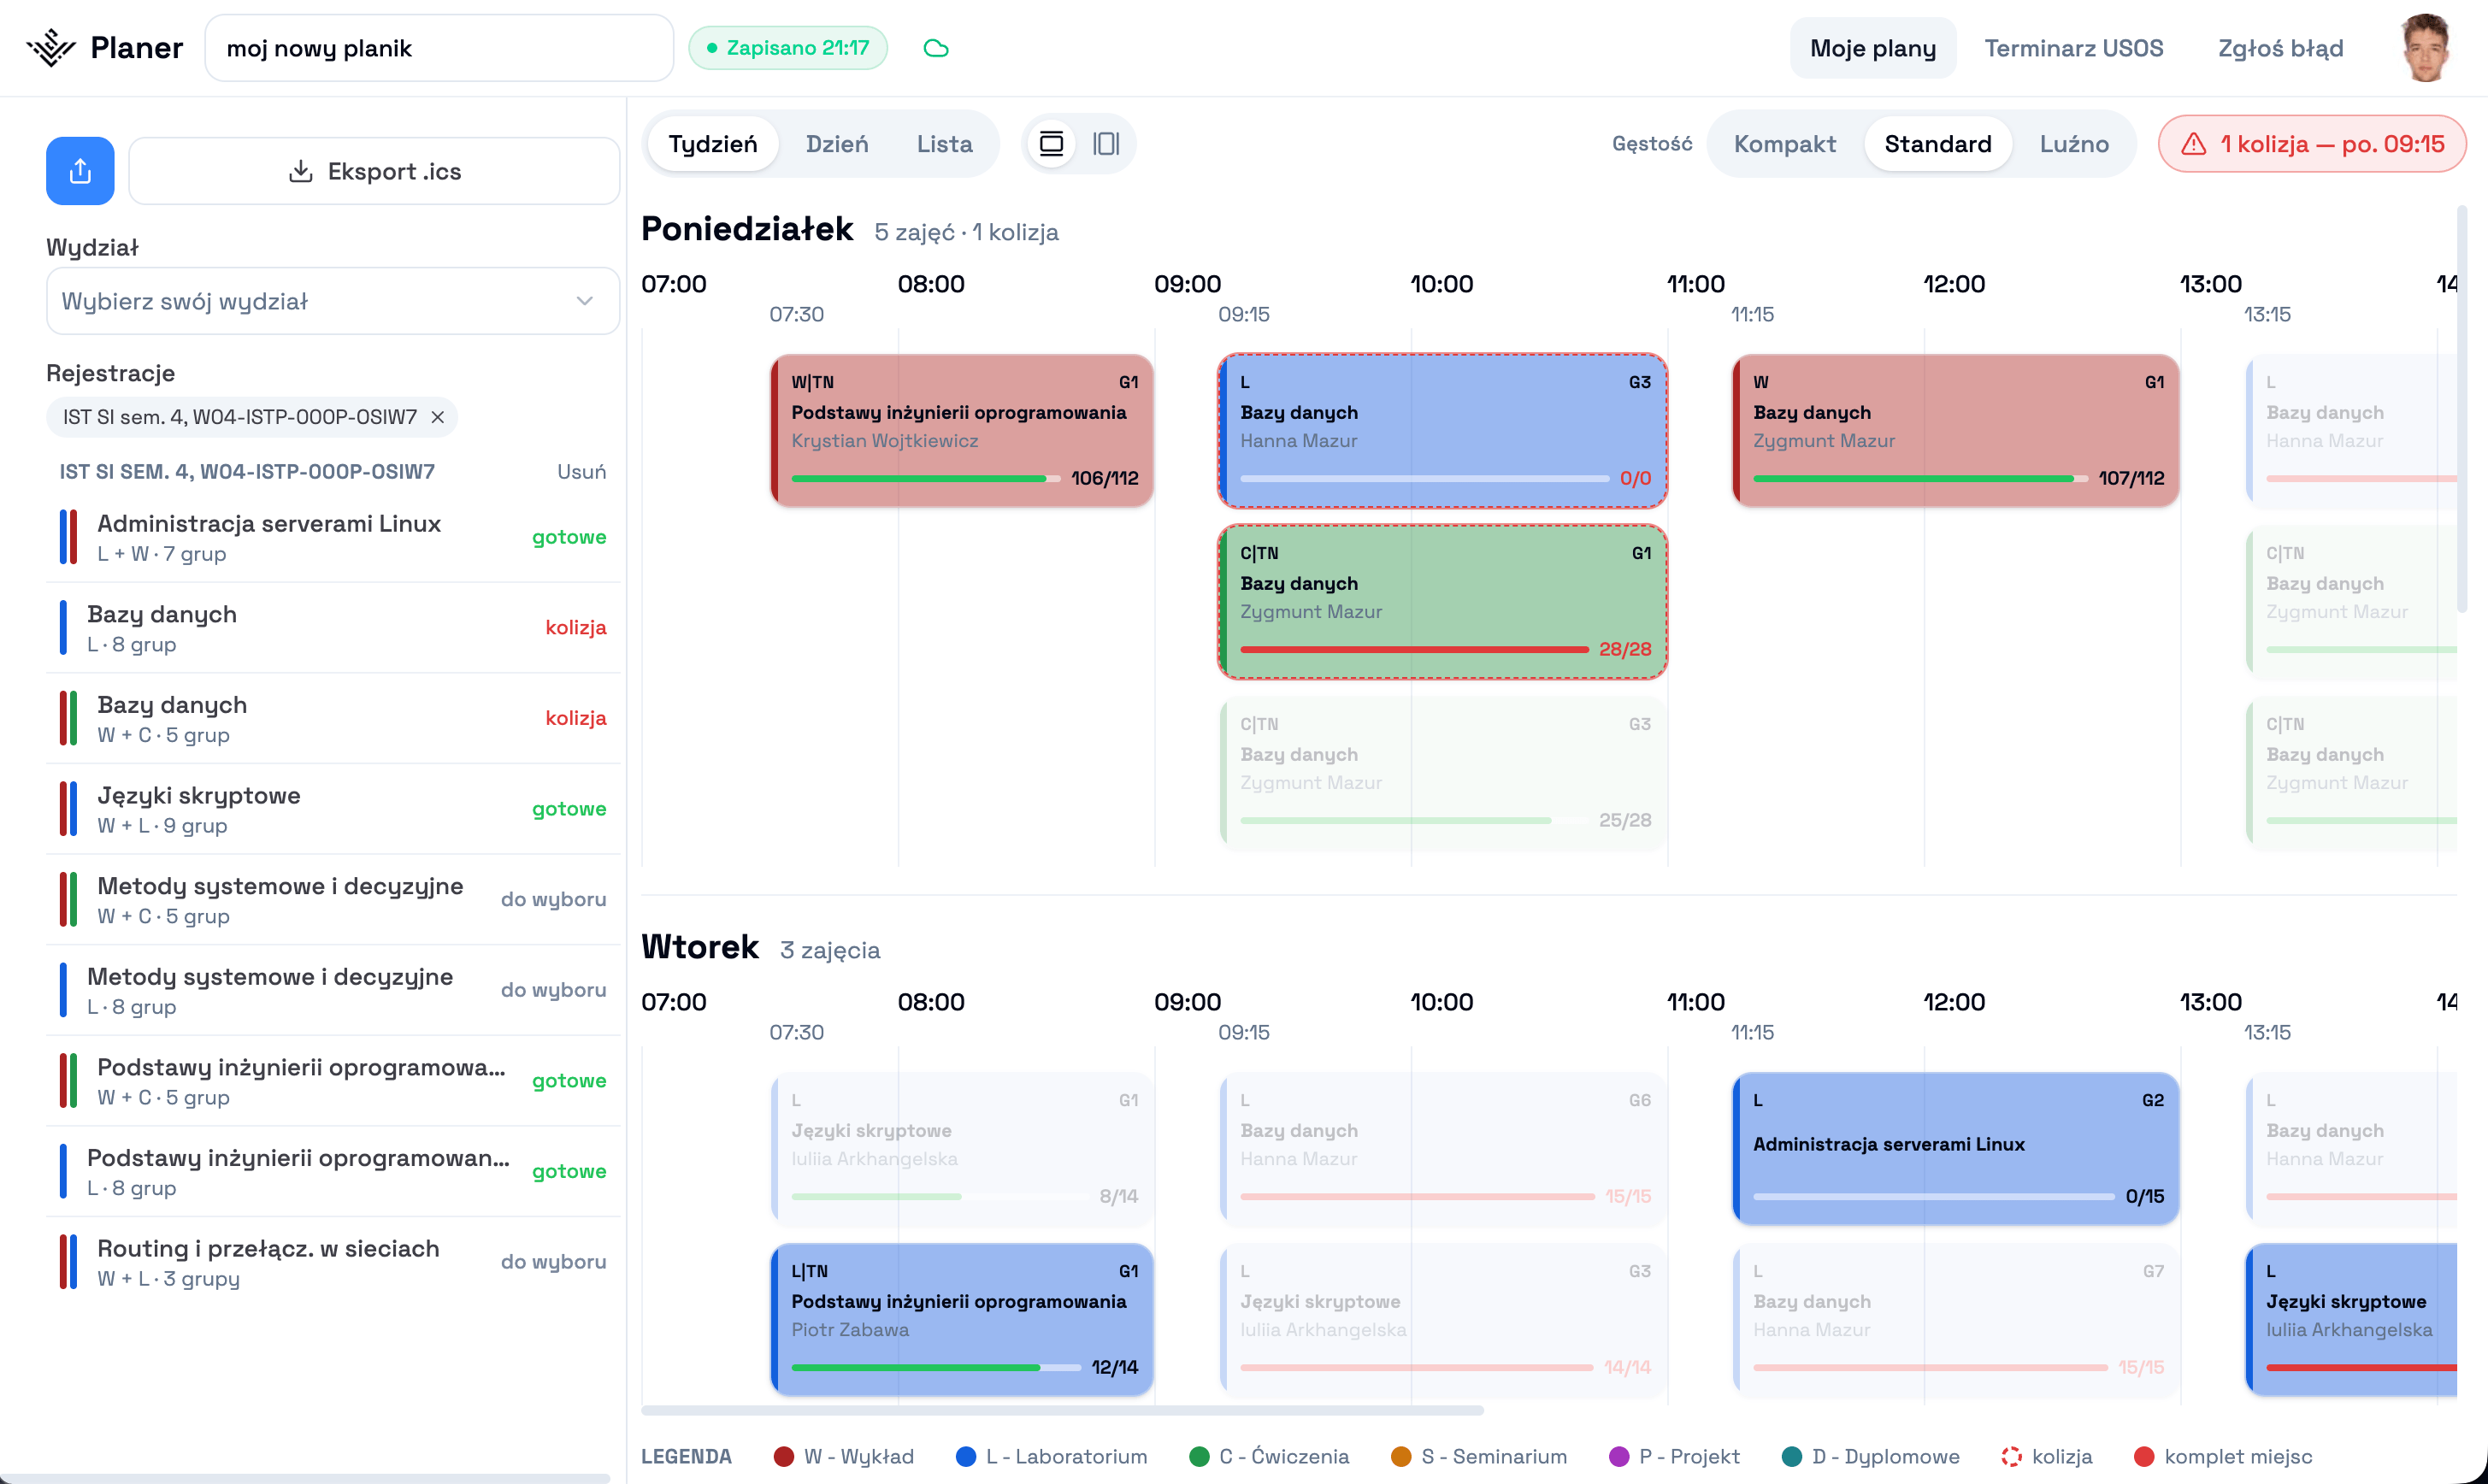Click the sidebar horizontal scrollbar

(x=305, y=1478)
